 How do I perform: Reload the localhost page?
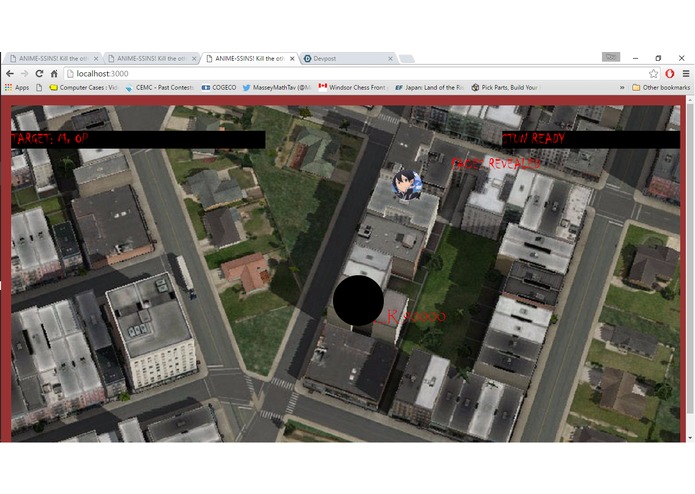39,74
